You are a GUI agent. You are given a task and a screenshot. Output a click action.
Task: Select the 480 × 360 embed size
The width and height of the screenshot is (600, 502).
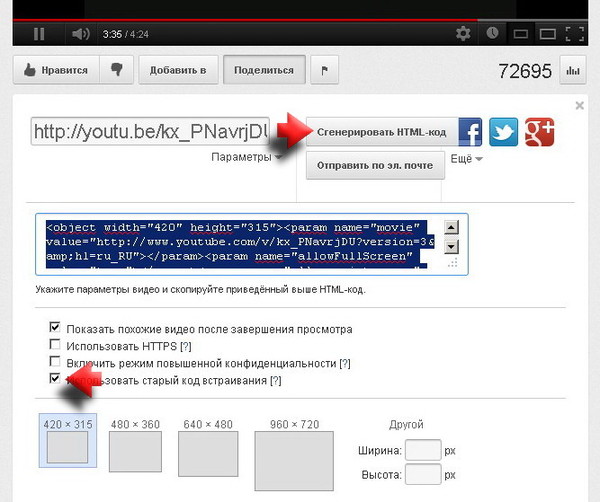pyautogui.click(x=135, y=445)
